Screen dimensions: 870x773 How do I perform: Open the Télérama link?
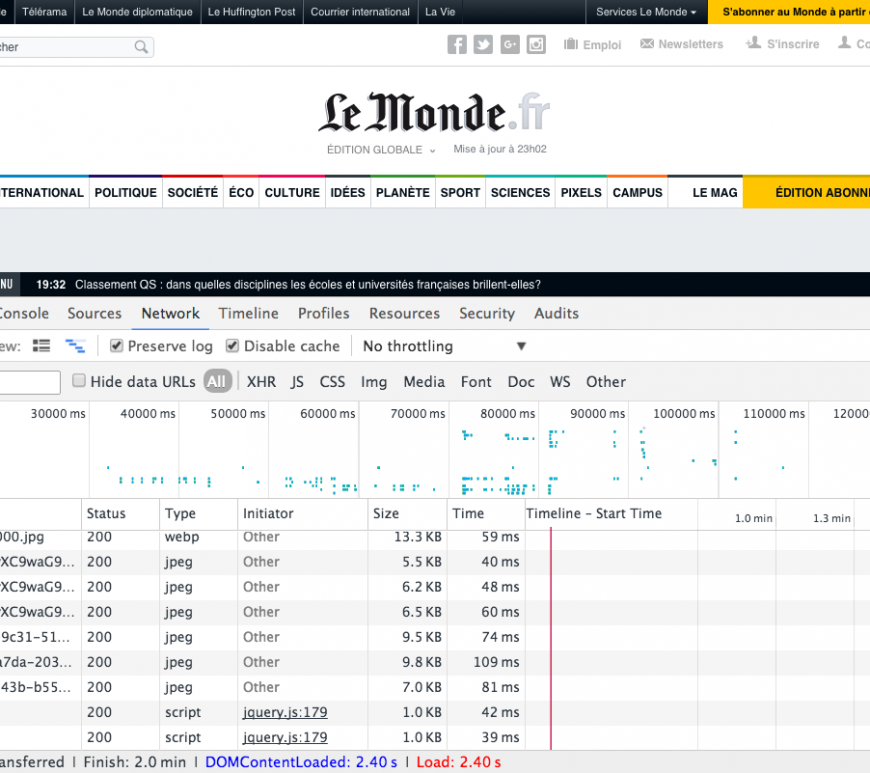pyautogui.click(x=44, y=12)
